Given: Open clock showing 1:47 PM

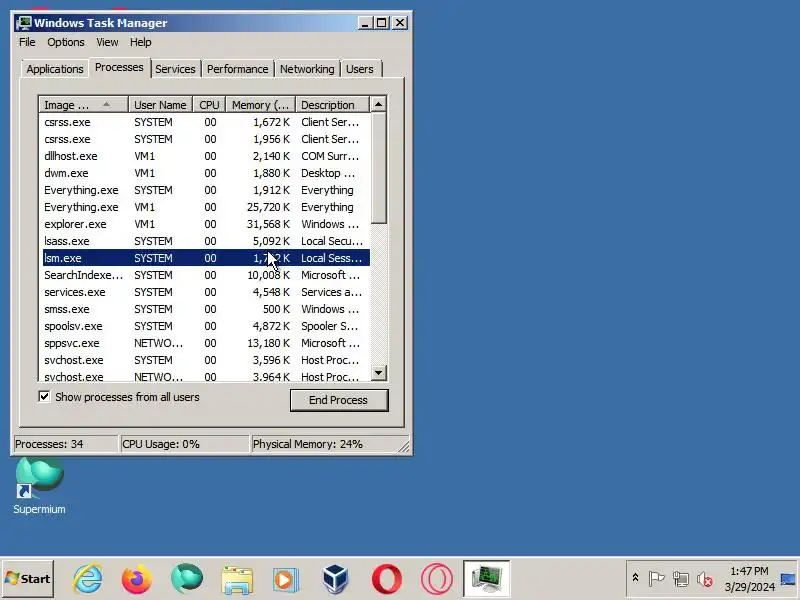Looking at the screenshot, I should point(749,579).
